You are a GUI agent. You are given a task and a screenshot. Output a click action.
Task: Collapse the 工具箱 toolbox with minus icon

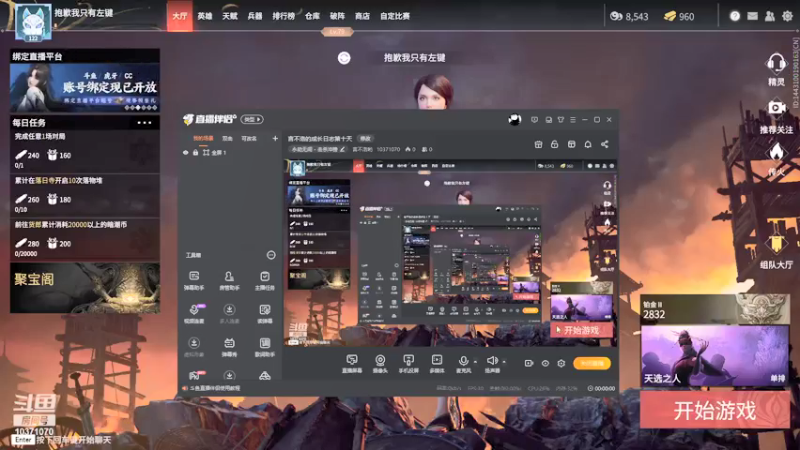(x=271, y=255)
